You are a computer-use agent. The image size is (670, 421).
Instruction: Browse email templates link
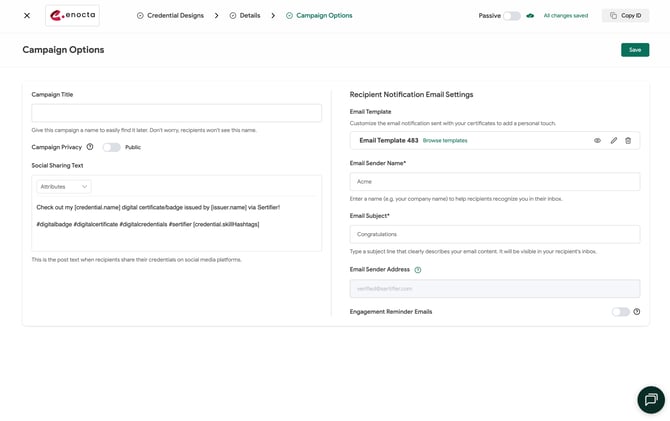(x=445, y=141)
